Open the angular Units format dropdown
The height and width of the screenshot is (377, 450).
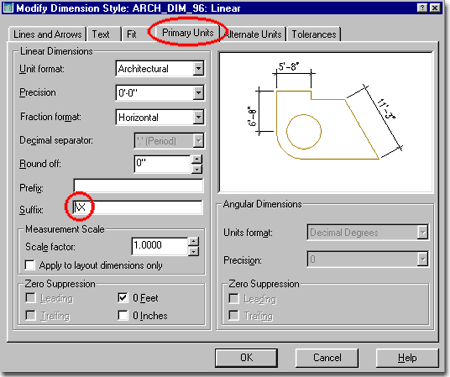click(x=423, y=232)
